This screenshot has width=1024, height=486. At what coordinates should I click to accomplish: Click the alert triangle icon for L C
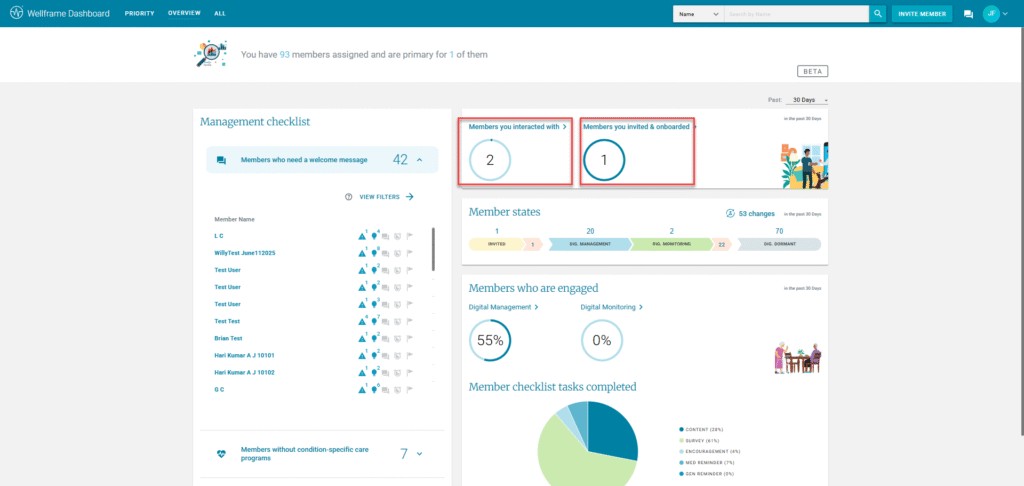362,236
